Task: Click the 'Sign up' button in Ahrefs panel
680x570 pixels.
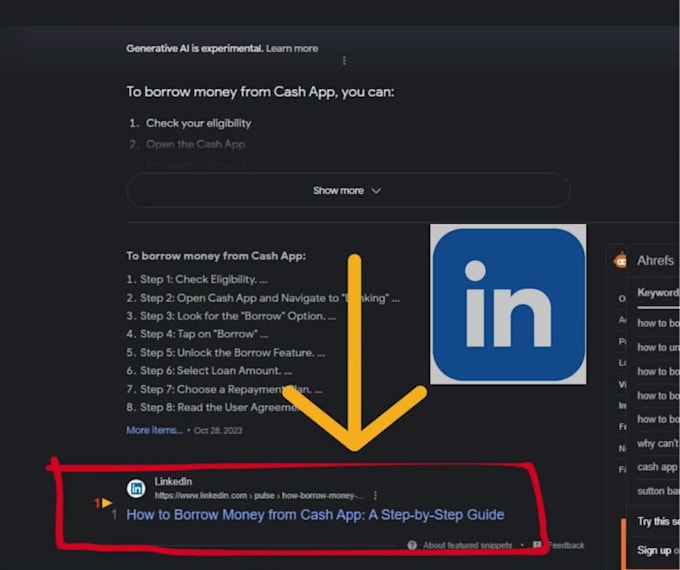Action: pos(653,550)
